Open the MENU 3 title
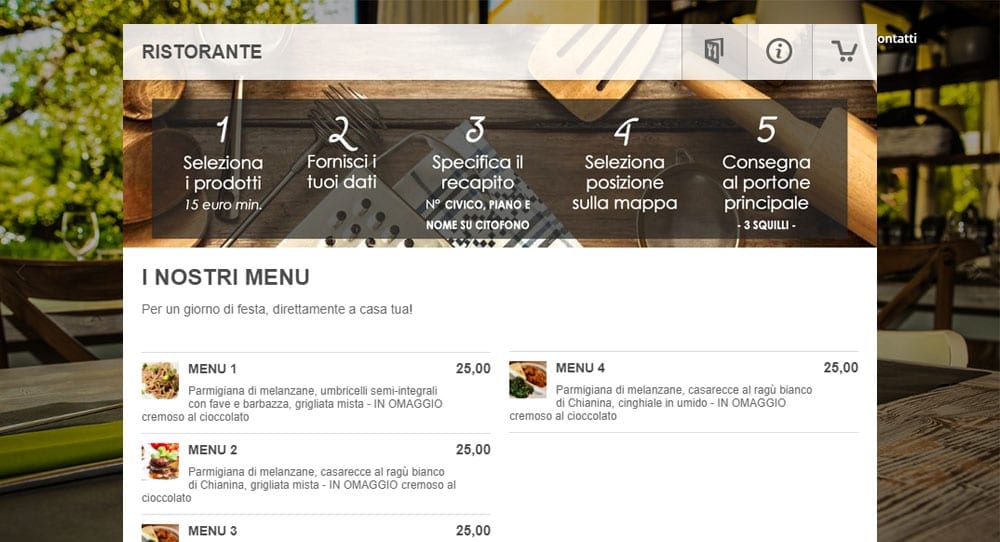This screenshot has height=542, width=1000. pyautogui.click(x=212, y=531)
